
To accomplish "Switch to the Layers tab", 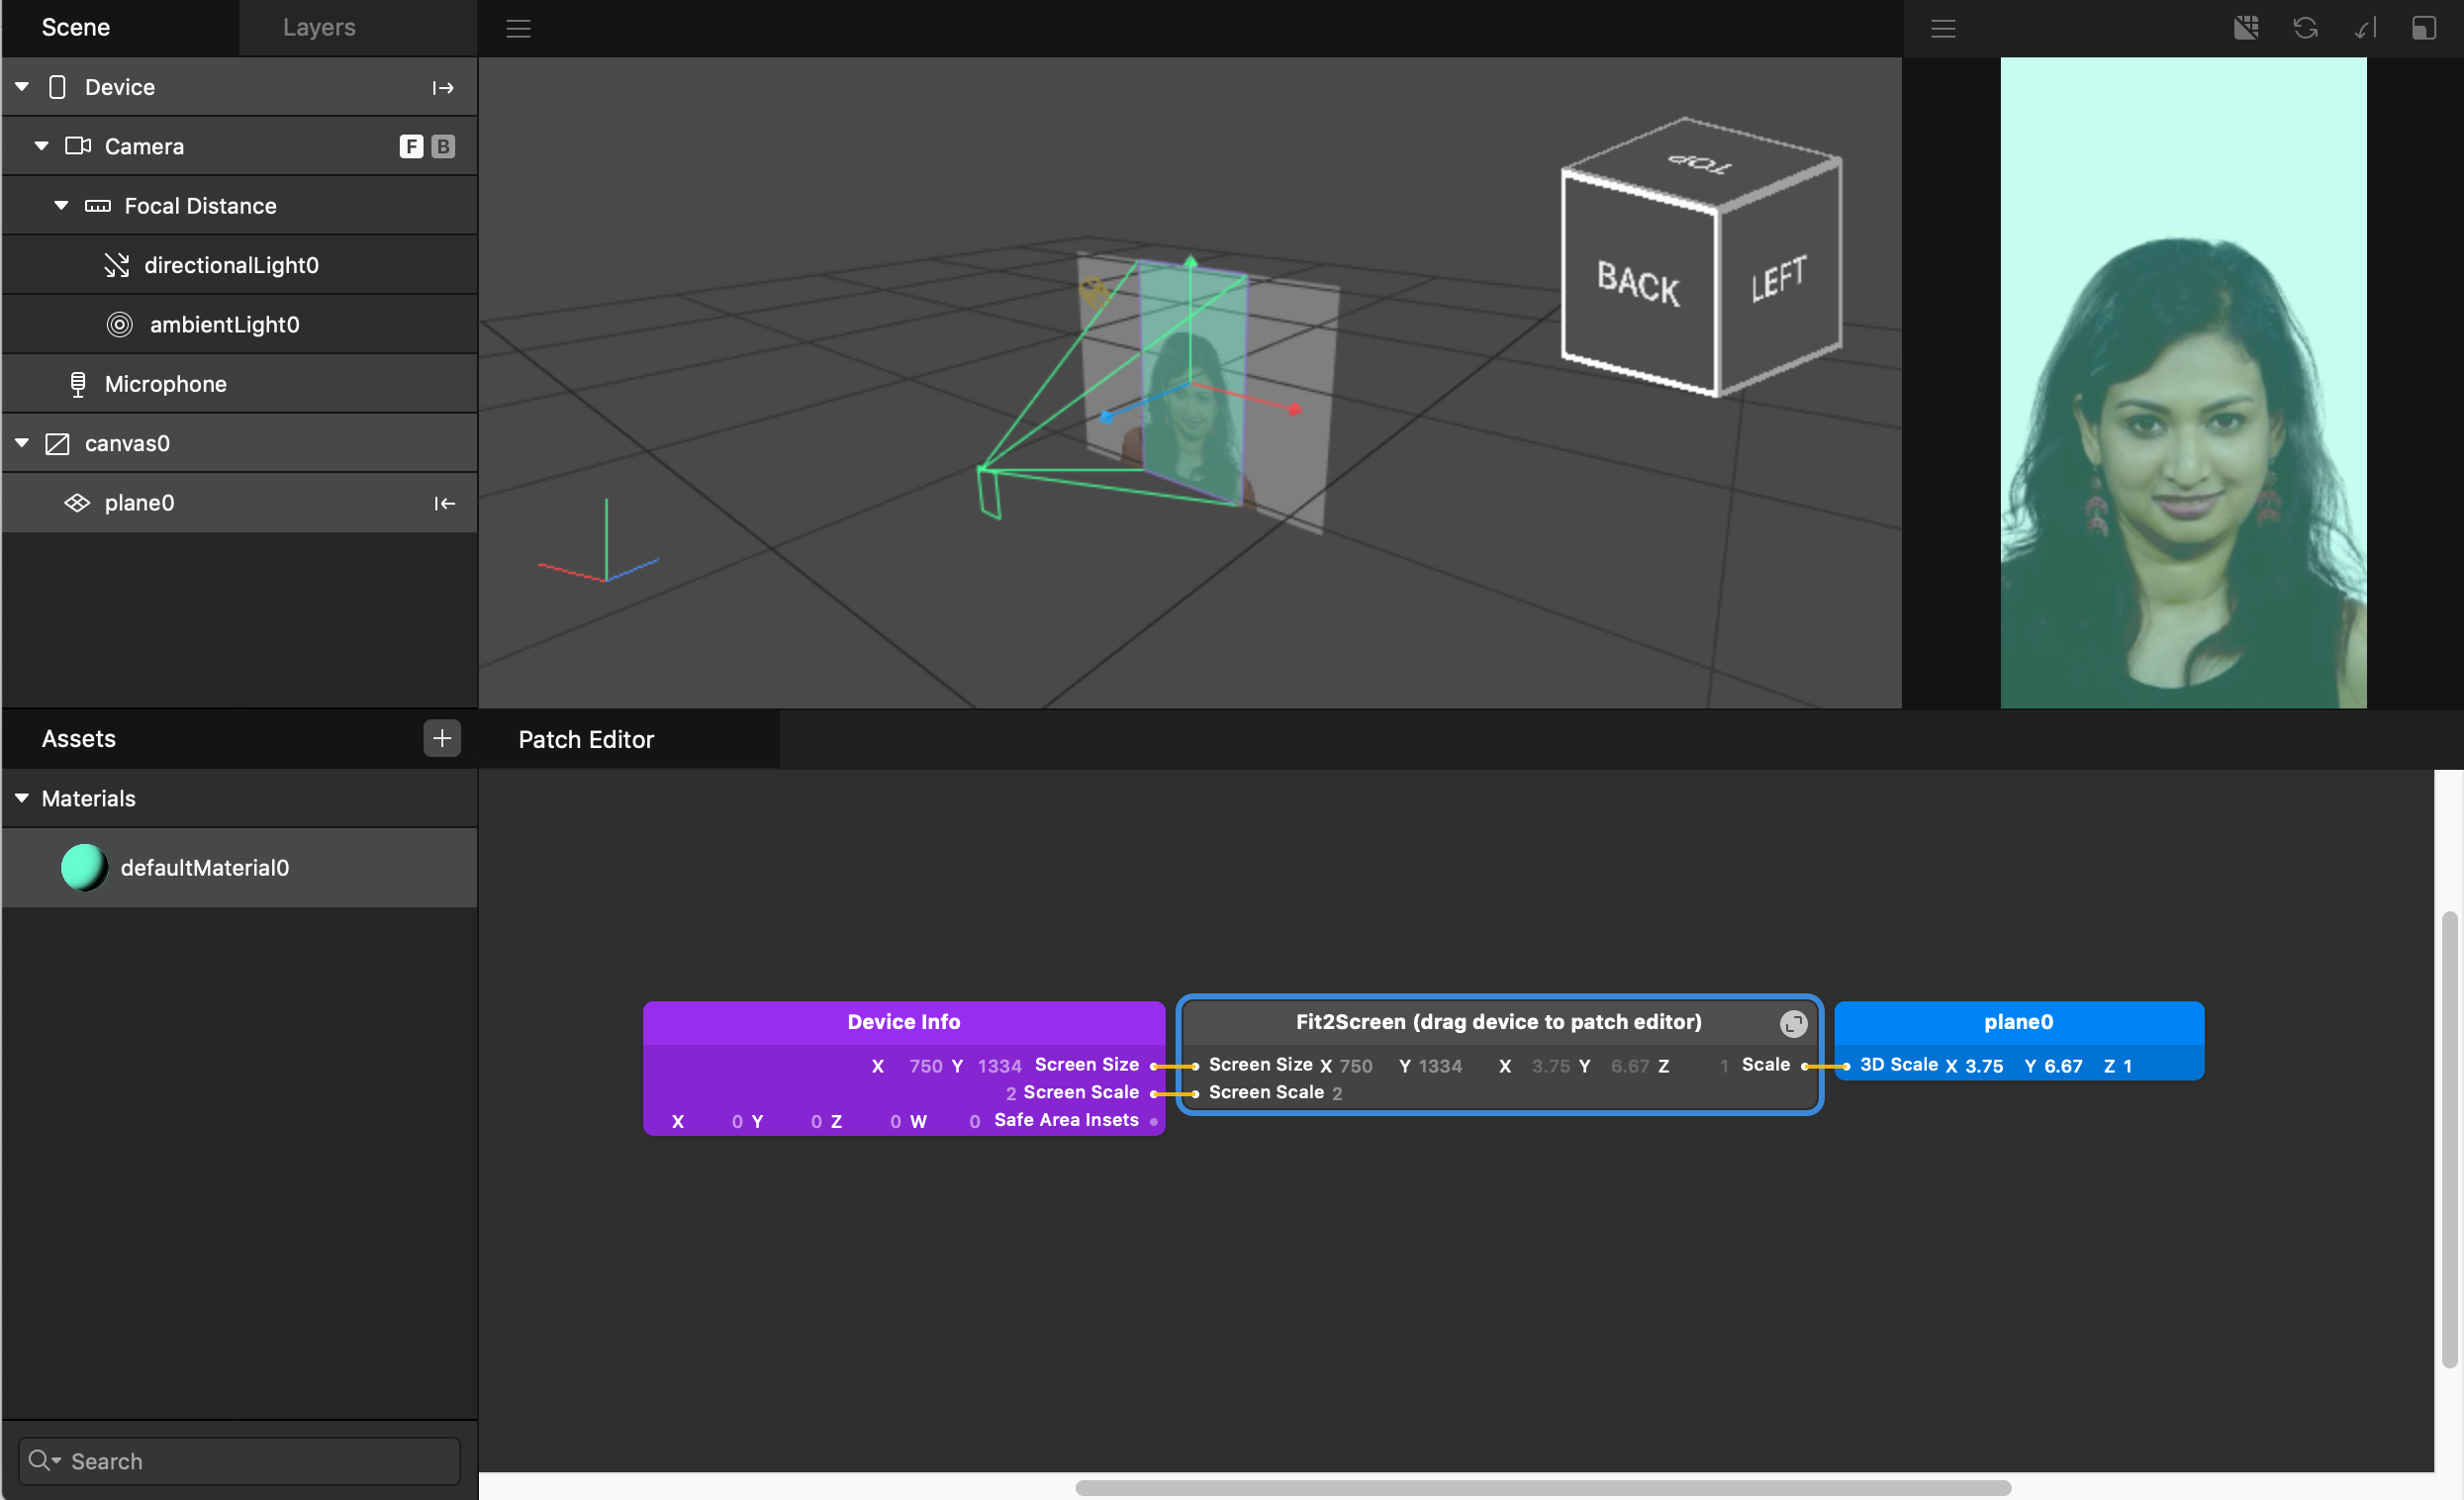I will pos(319,28).
